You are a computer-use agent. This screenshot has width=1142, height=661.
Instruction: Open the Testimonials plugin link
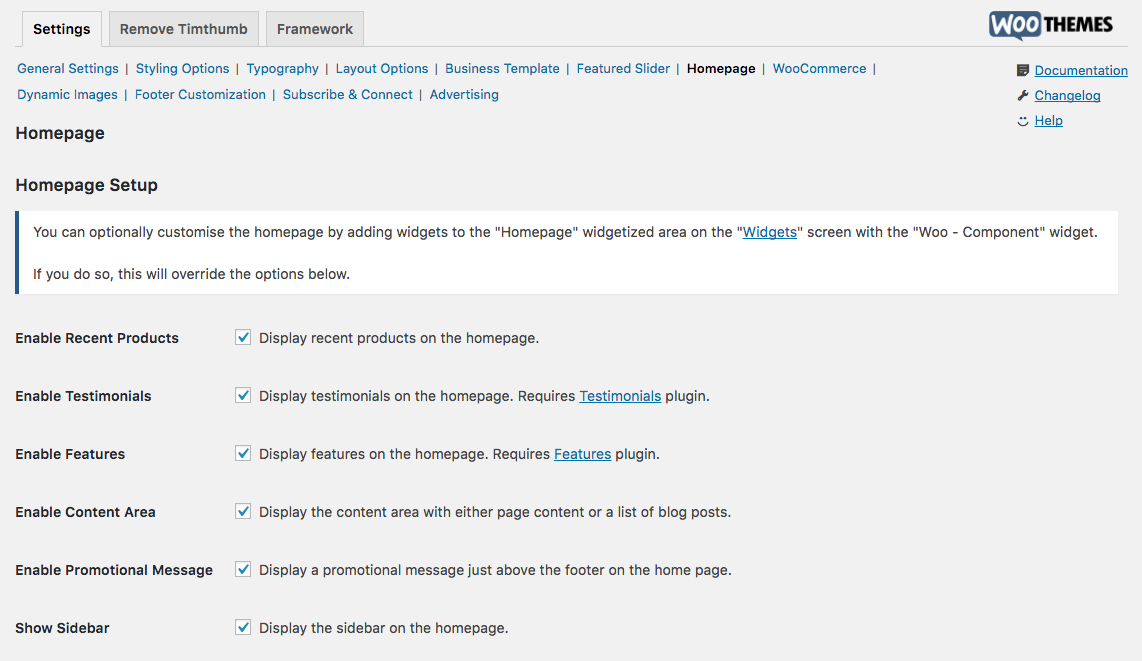(x=621, y=396)
